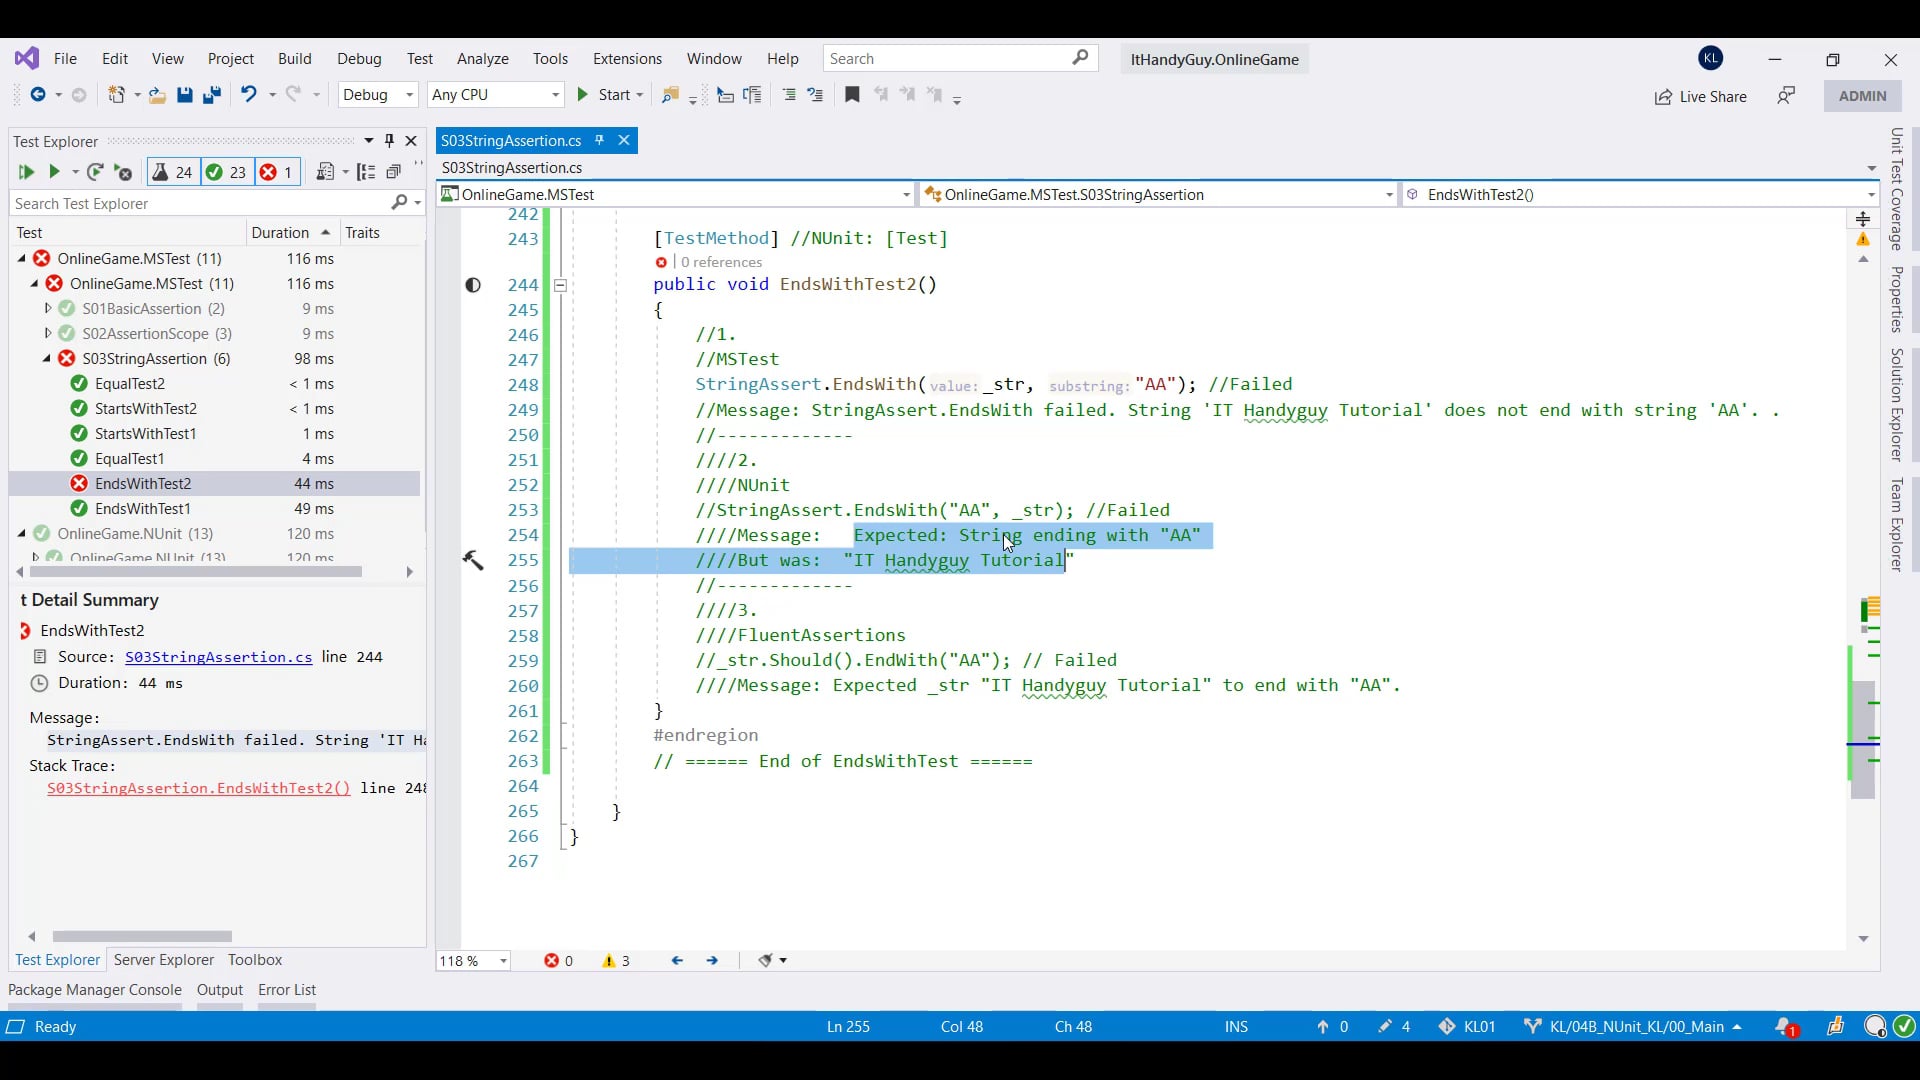Screen dimensions: 1920x1080
Task: Click Save All toolbar icon
Action: (211, 95)
